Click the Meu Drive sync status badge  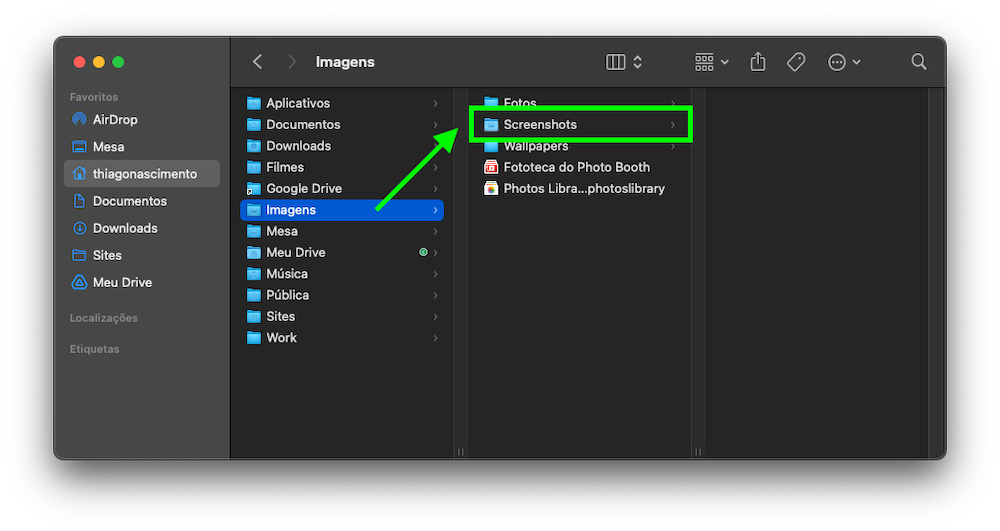pyautogui.click(x=423, y=252)
